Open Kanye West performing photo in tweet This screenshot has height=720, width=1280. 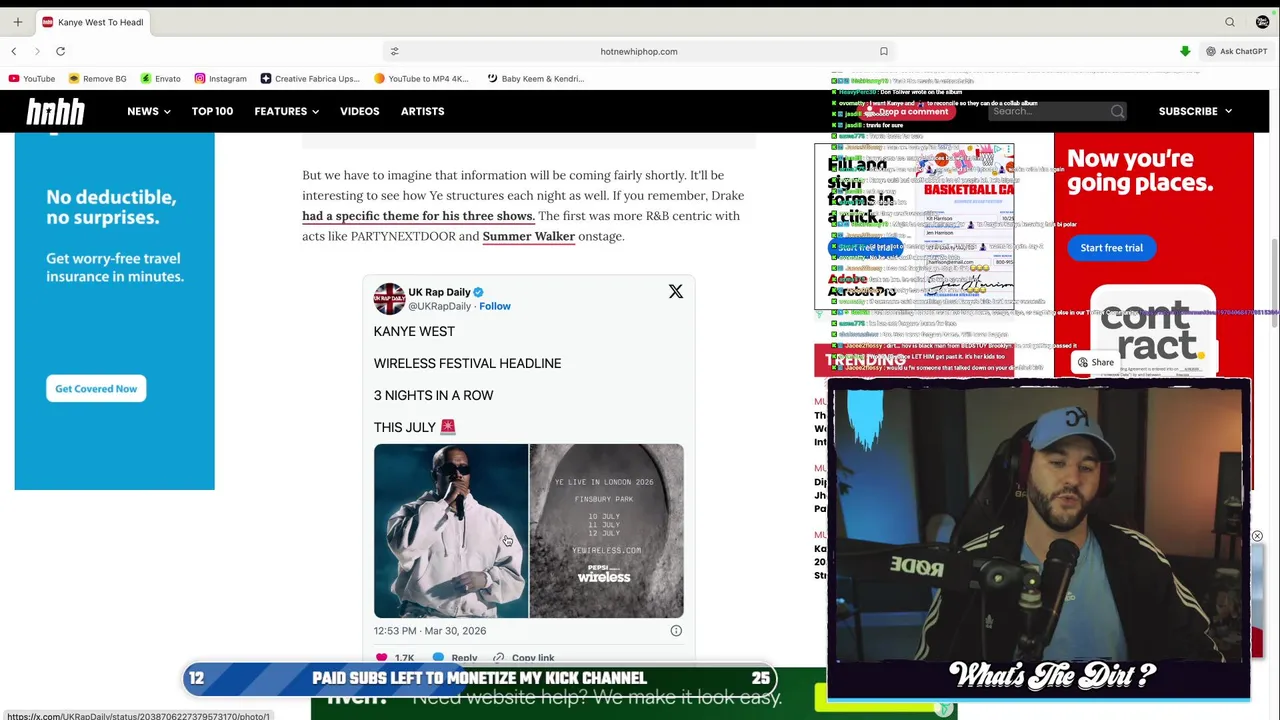[451, 531]
